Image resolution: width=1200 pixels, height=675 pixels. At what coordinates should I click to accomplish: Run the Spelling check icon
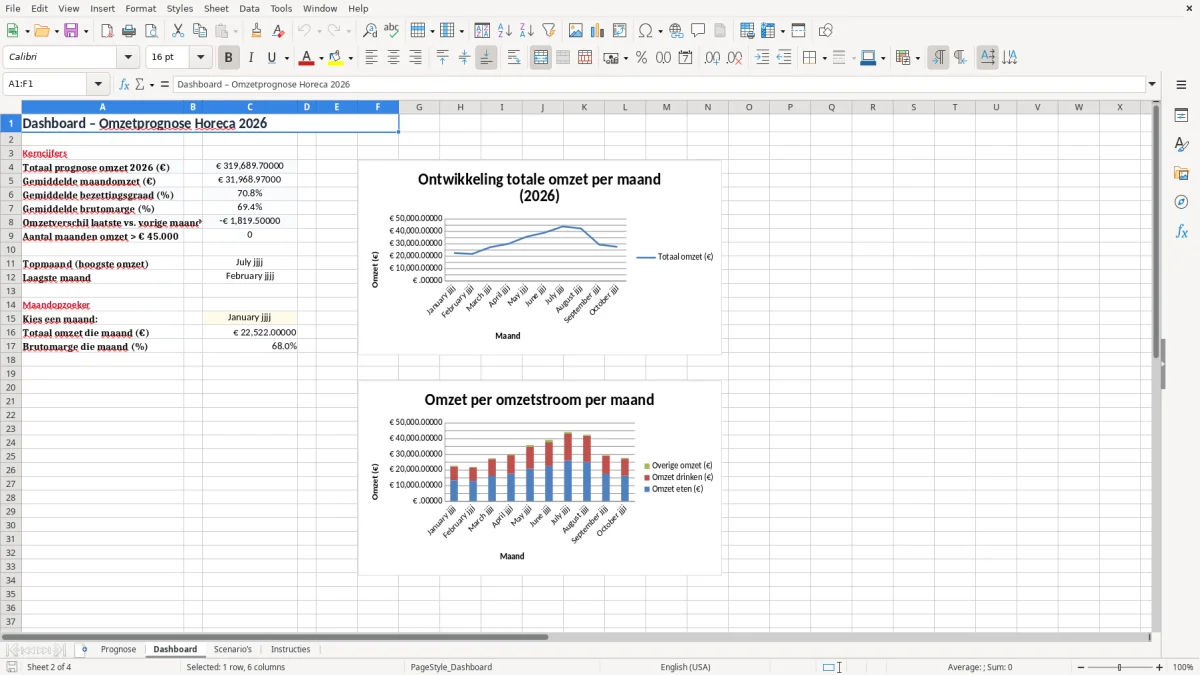pos(392,31)
